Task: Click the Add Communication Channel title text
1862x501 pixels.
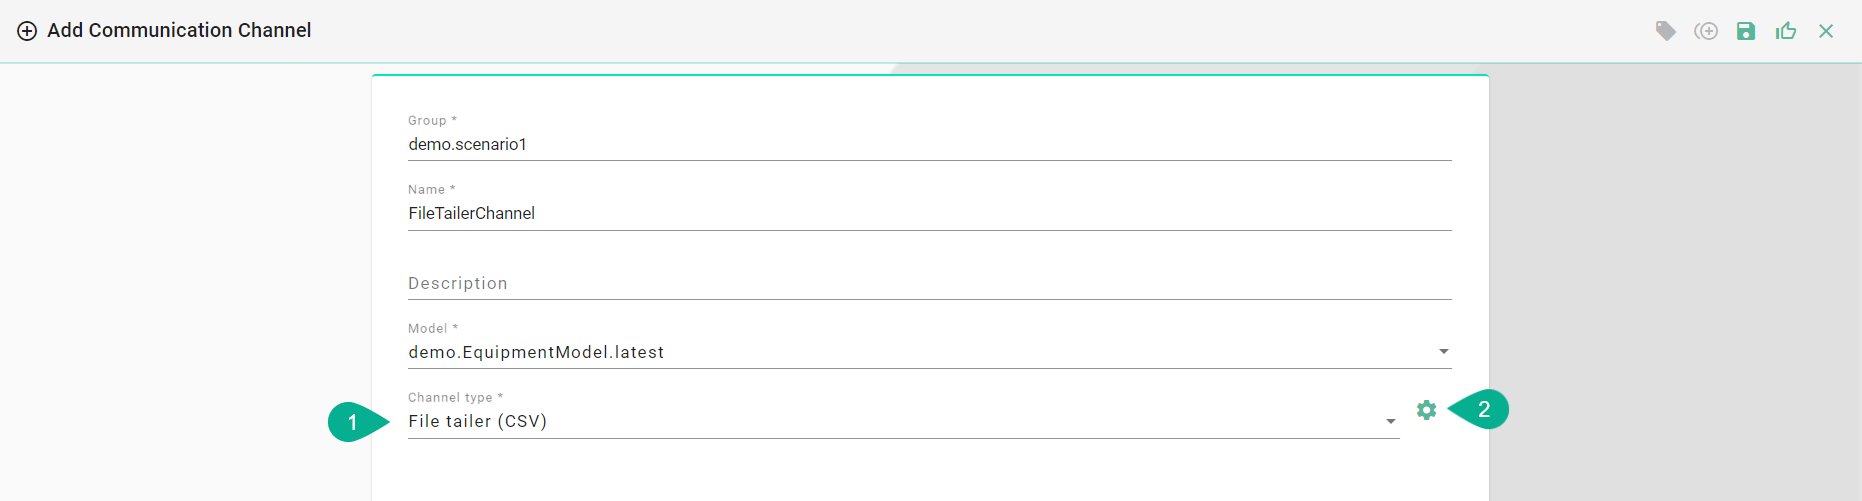Action: 179,31
